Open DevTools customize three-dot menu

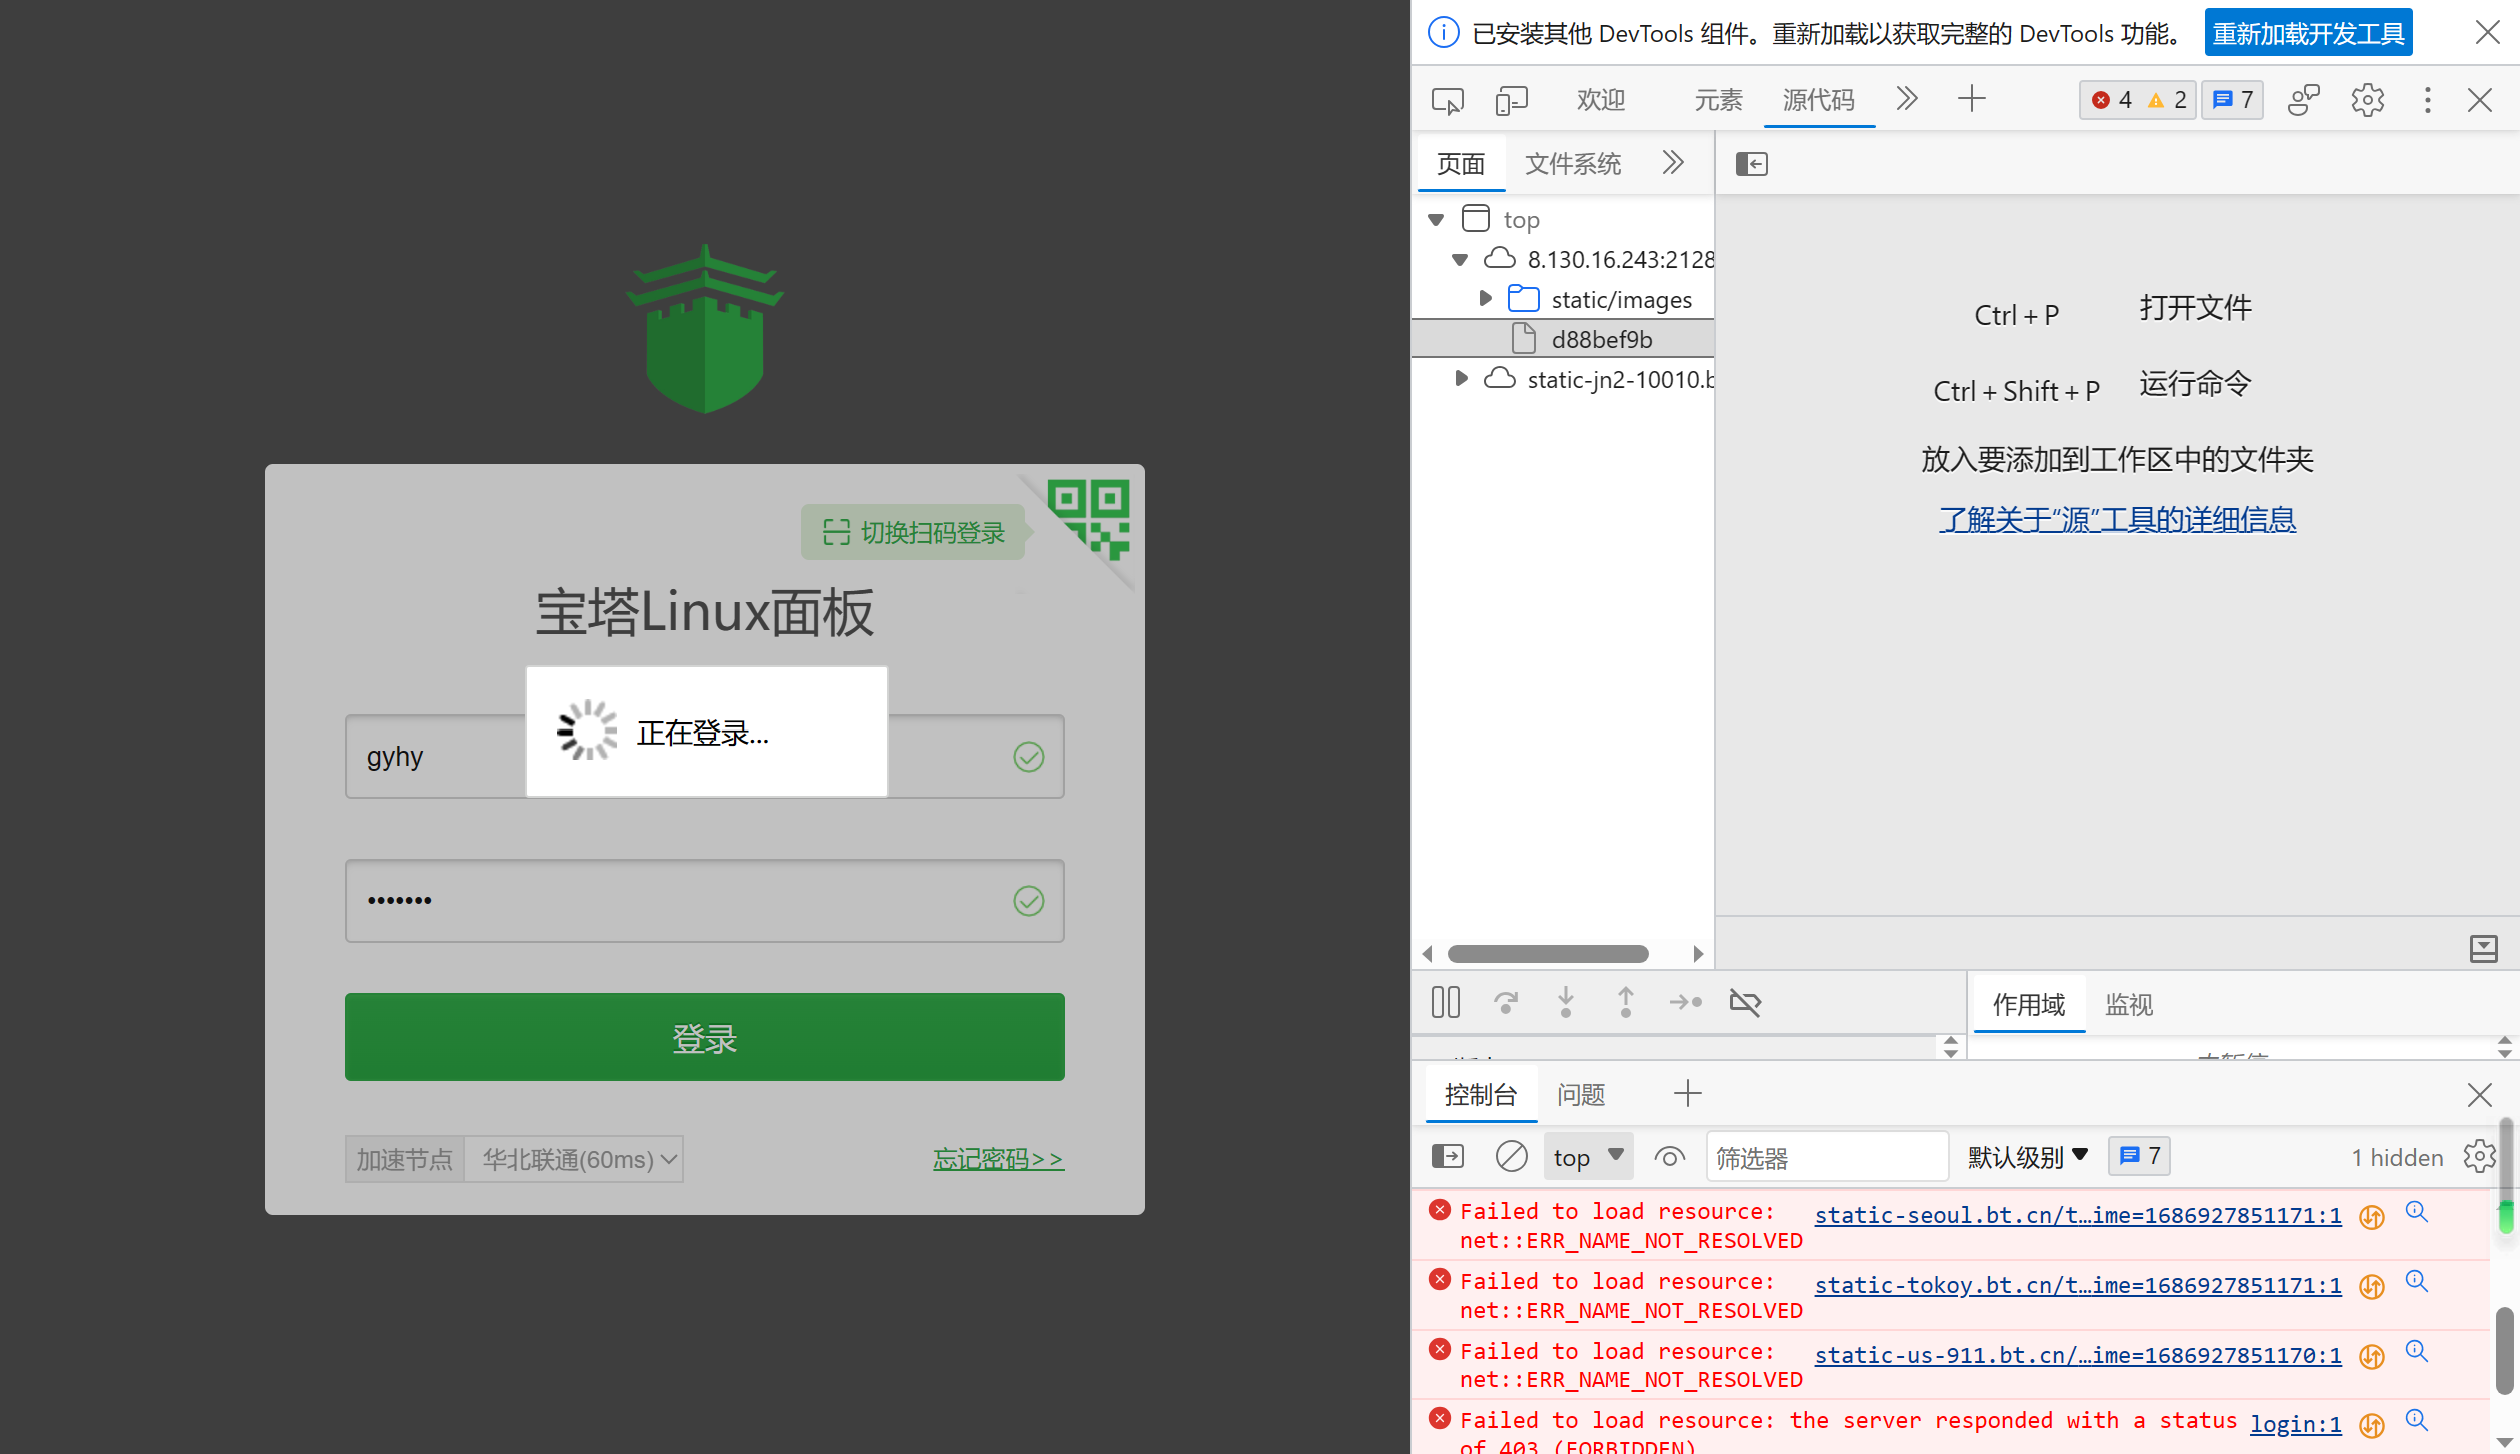point(2427,100)
